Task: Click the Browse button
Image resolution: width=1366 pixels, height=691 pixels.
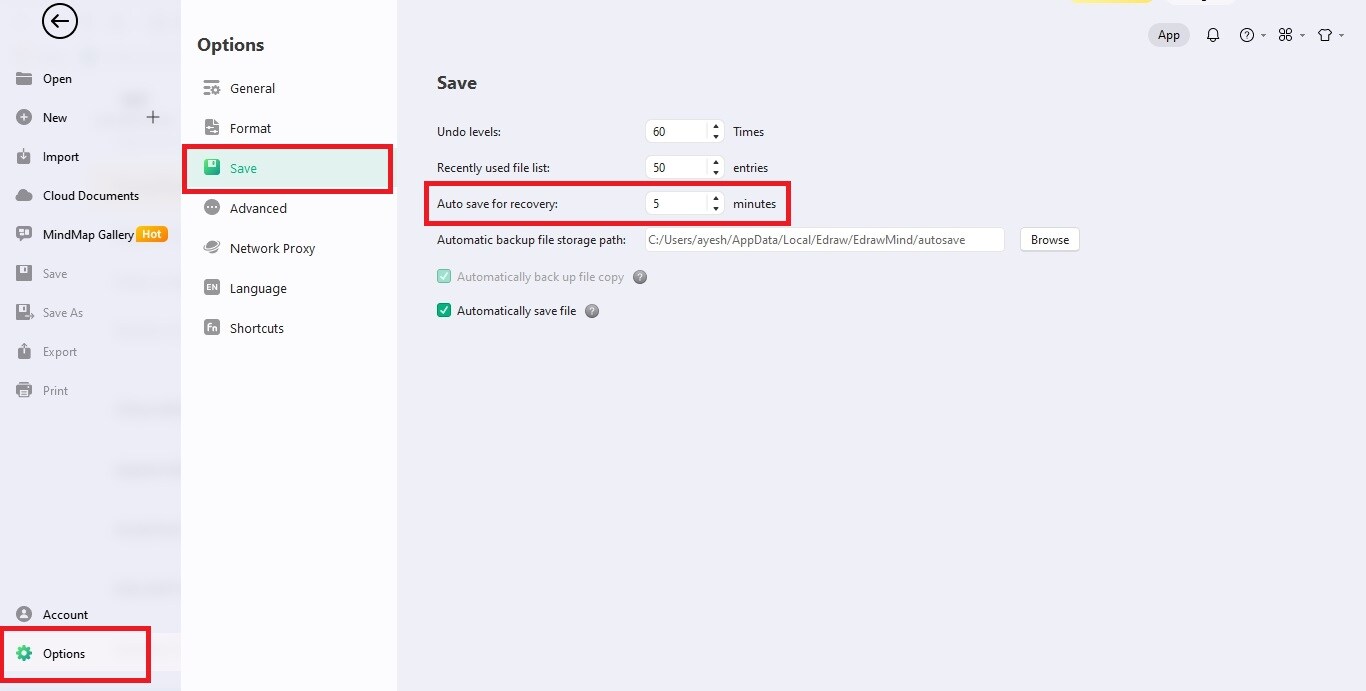Action: tap(1049, 240)
